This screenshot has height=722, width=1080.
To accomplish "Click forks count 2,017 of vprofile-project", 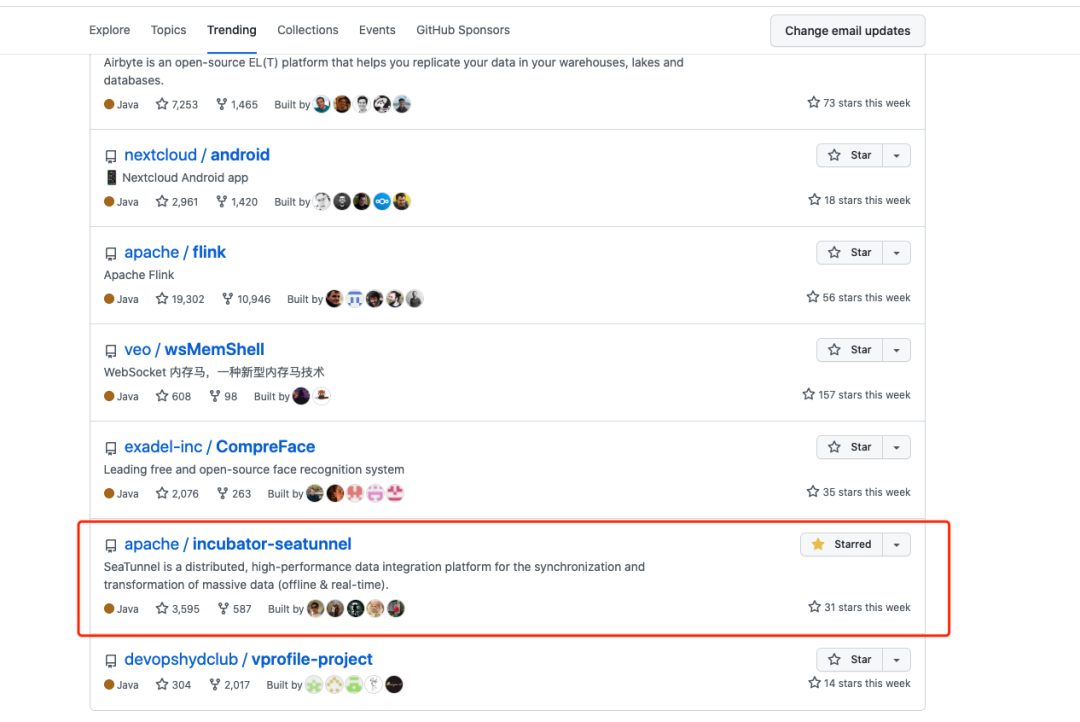I will coord(230,685).
